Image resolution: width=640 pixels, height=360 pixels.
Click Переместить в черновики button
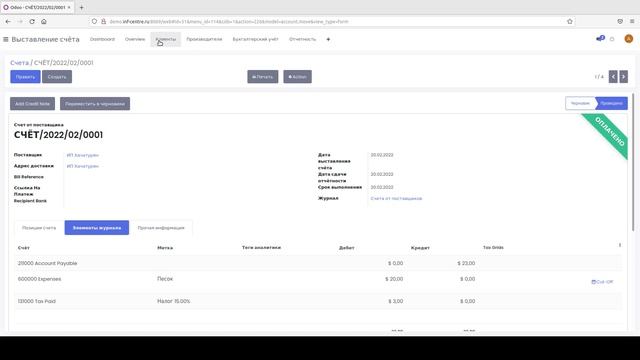pos(95,104)
